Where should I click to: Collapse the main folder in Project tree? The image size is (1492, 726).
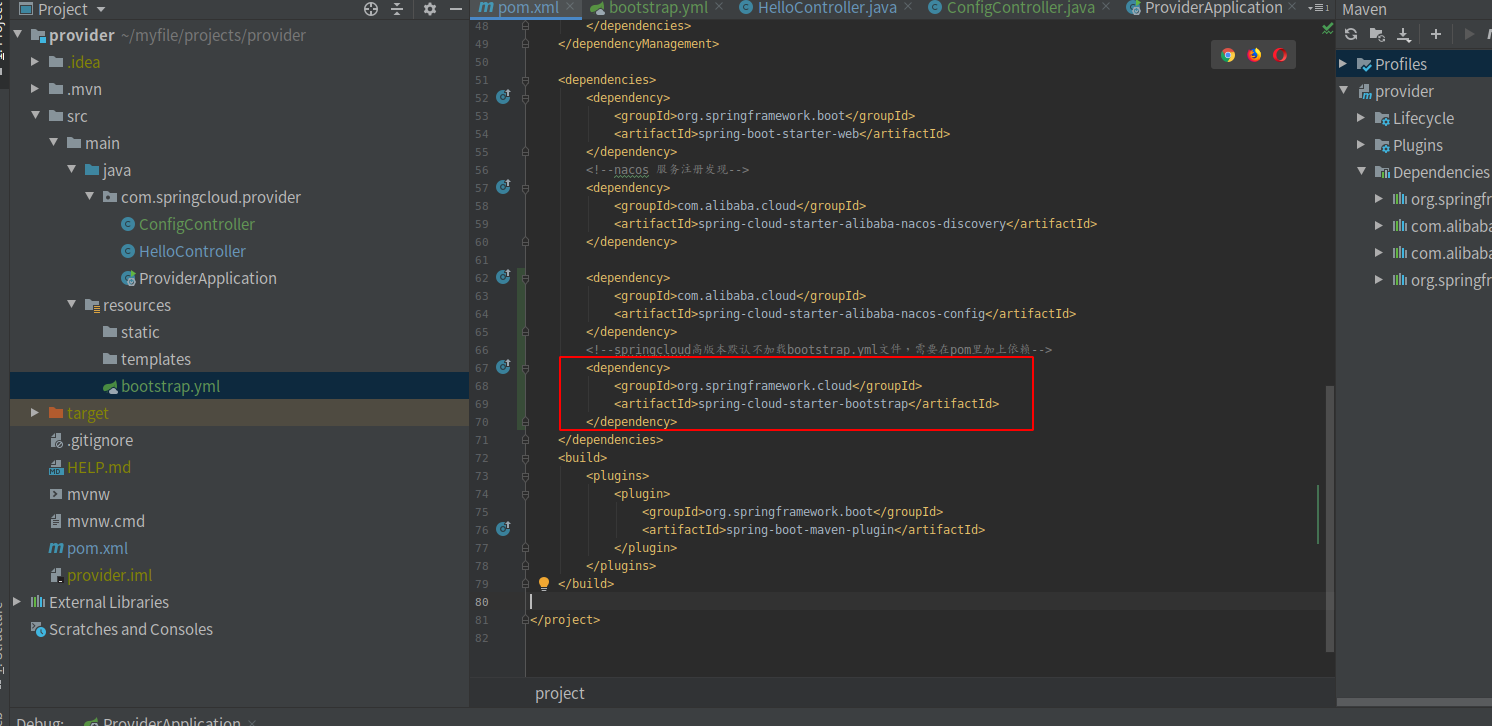[x=54, y=143]
